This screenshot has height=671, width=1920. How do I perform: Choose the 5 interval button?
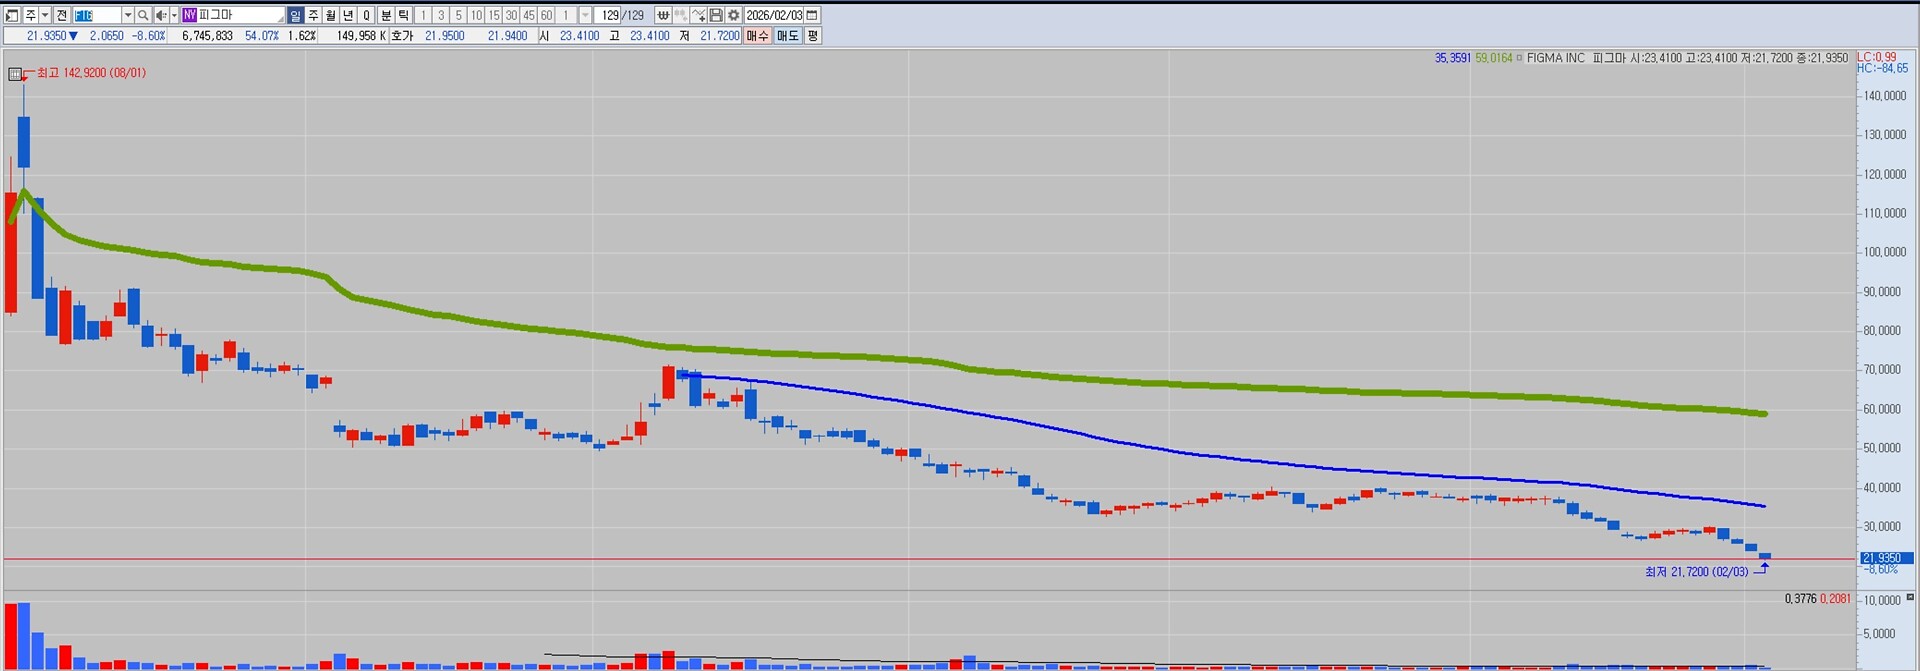point(458,15)
